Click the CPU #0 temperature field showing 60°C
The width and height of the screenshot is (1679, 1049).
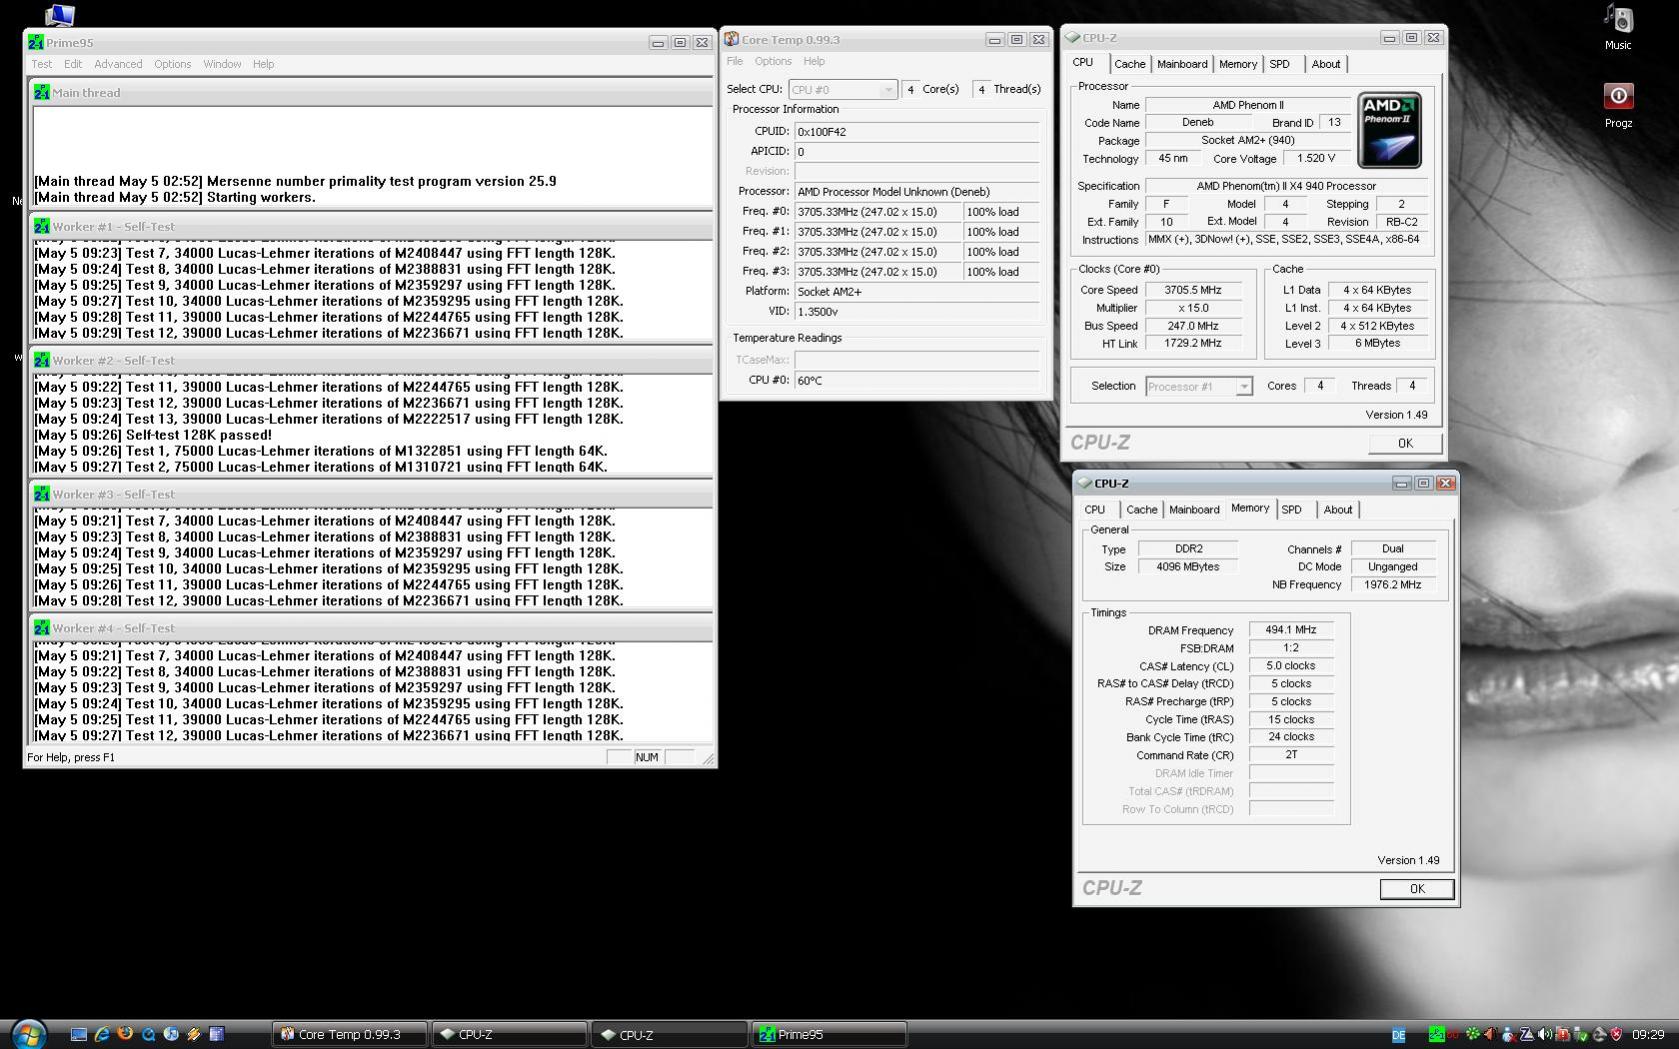(917, 380)
